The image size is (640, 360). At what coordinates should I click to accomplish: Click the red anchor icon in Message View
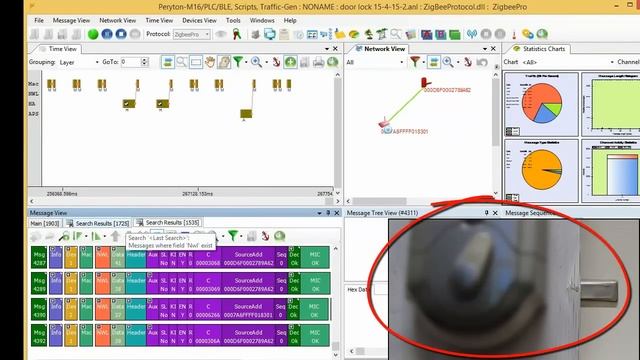point(265,236)
